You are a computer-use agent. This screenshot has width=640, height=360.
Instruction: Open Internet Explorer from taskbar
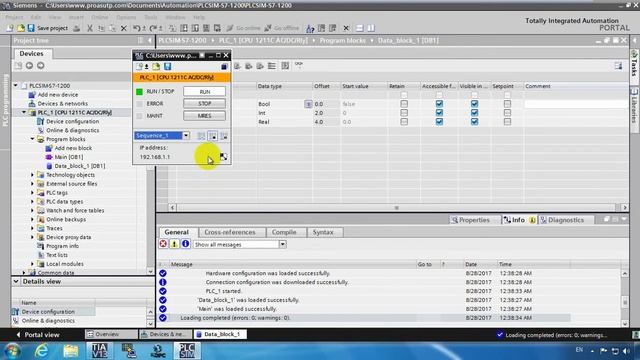[x=41, y=351]
